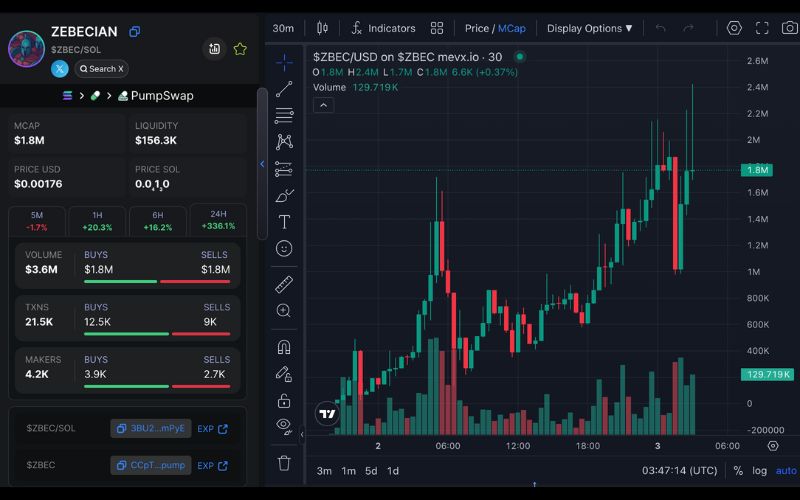Click the 129.719K volume axis label
Viewport: 800px width, 500px height.
pyautogui.click(x=767, y=374)
